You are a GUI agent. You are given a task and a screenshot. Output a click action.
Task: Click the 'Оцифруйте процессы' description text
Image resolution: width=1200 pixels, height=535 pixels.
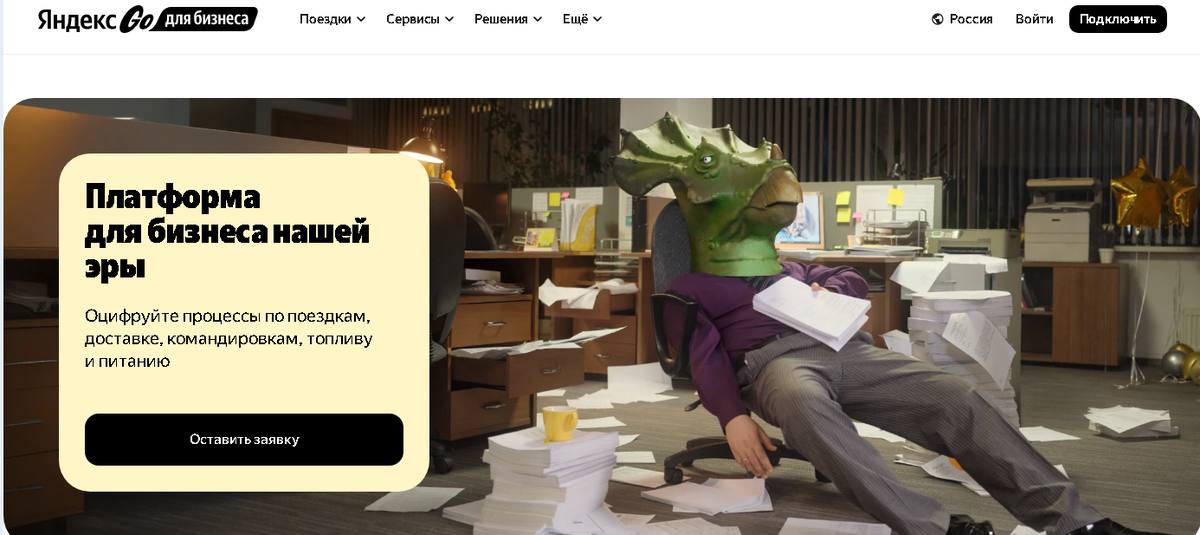point(229,338)
